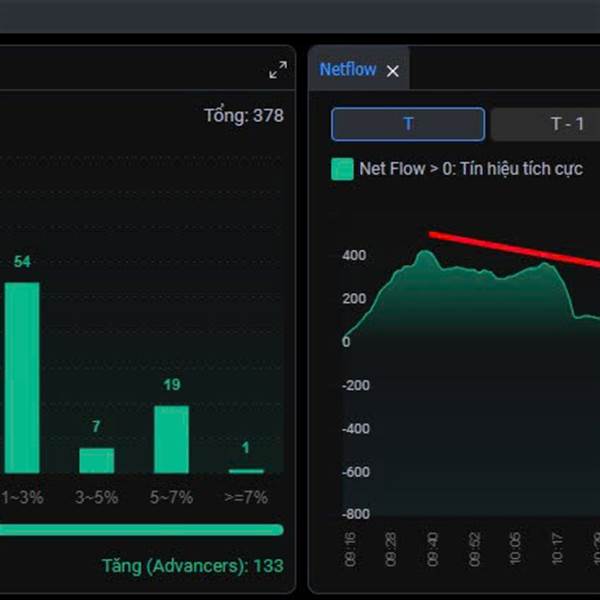This screenshot has width=600, height=600.
Task: Switch to the Netflow tab
Action: coord(348,70)
